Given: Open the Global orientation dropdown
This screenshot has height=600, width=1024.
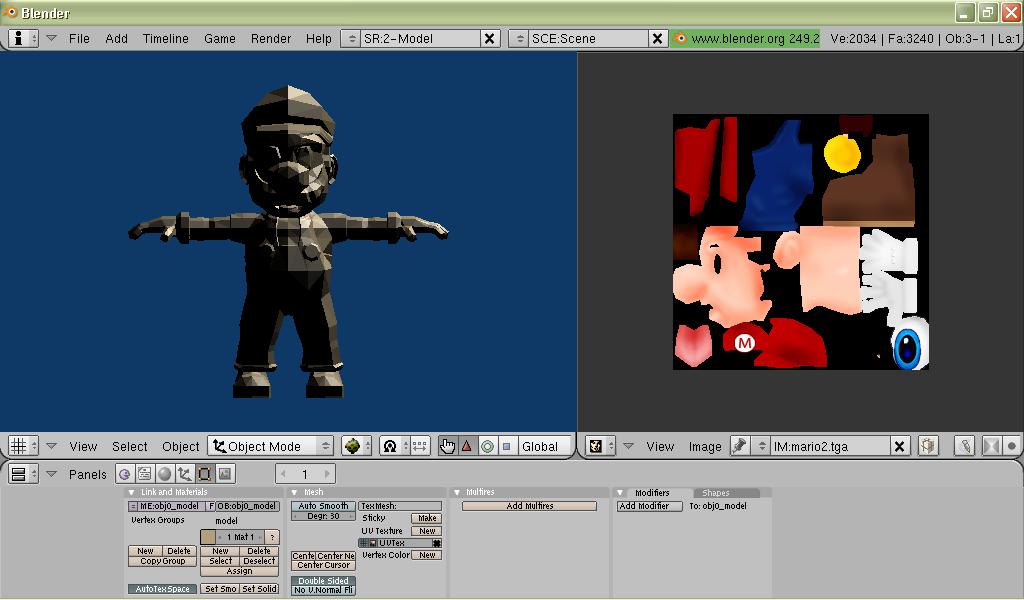Looking at the screenshot, I should (543, 446).
